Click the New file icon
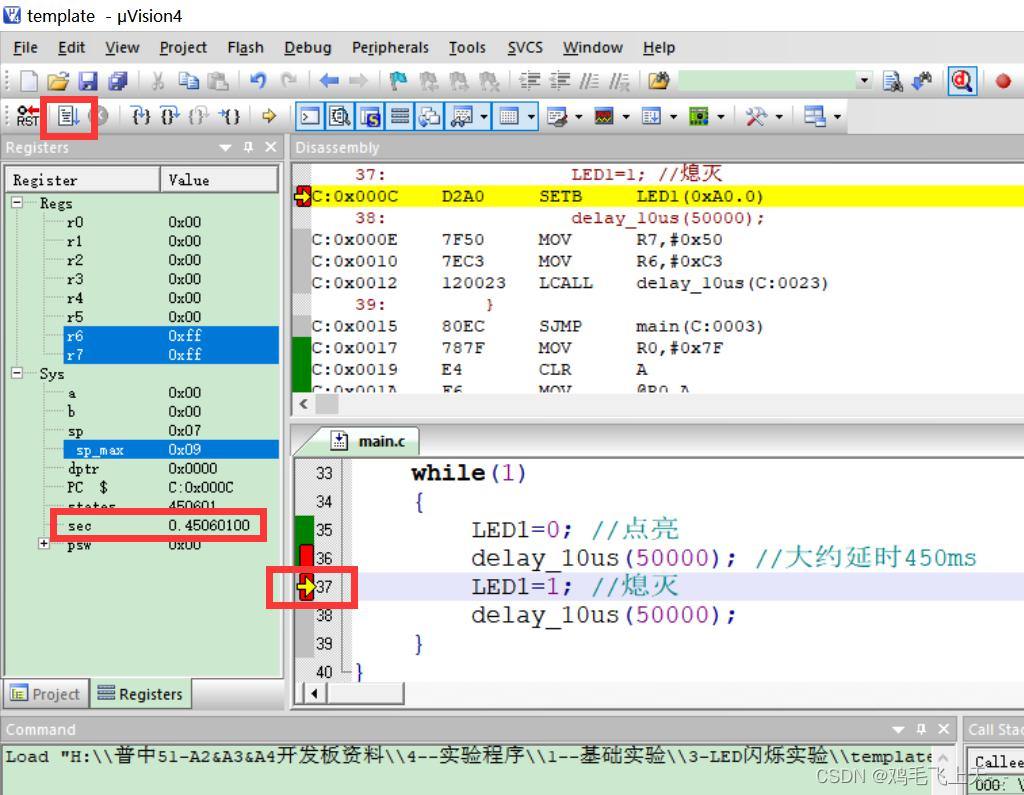1024x795 pixels. pos(29,81)
